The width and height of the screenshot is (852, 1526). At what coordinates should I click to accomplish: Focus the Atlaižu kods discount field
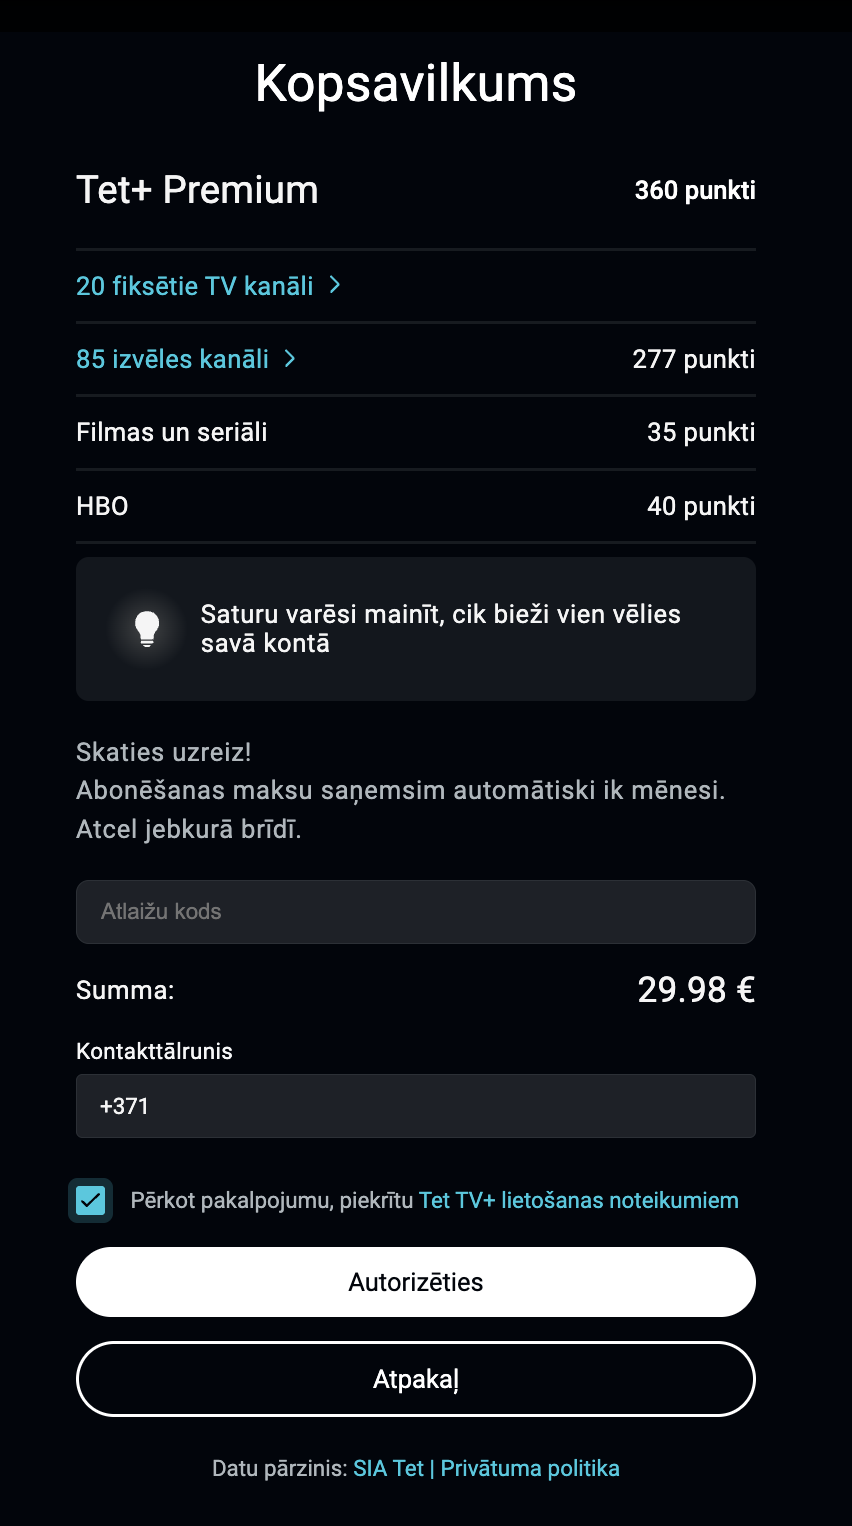pos(415,911)
